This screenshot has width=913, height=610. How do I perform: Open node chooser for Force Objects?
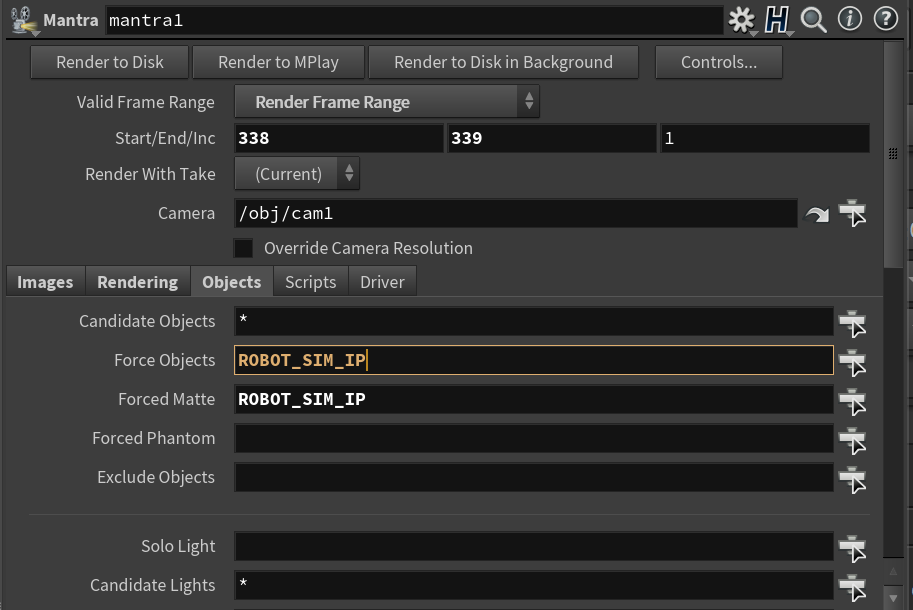[852, 363]
